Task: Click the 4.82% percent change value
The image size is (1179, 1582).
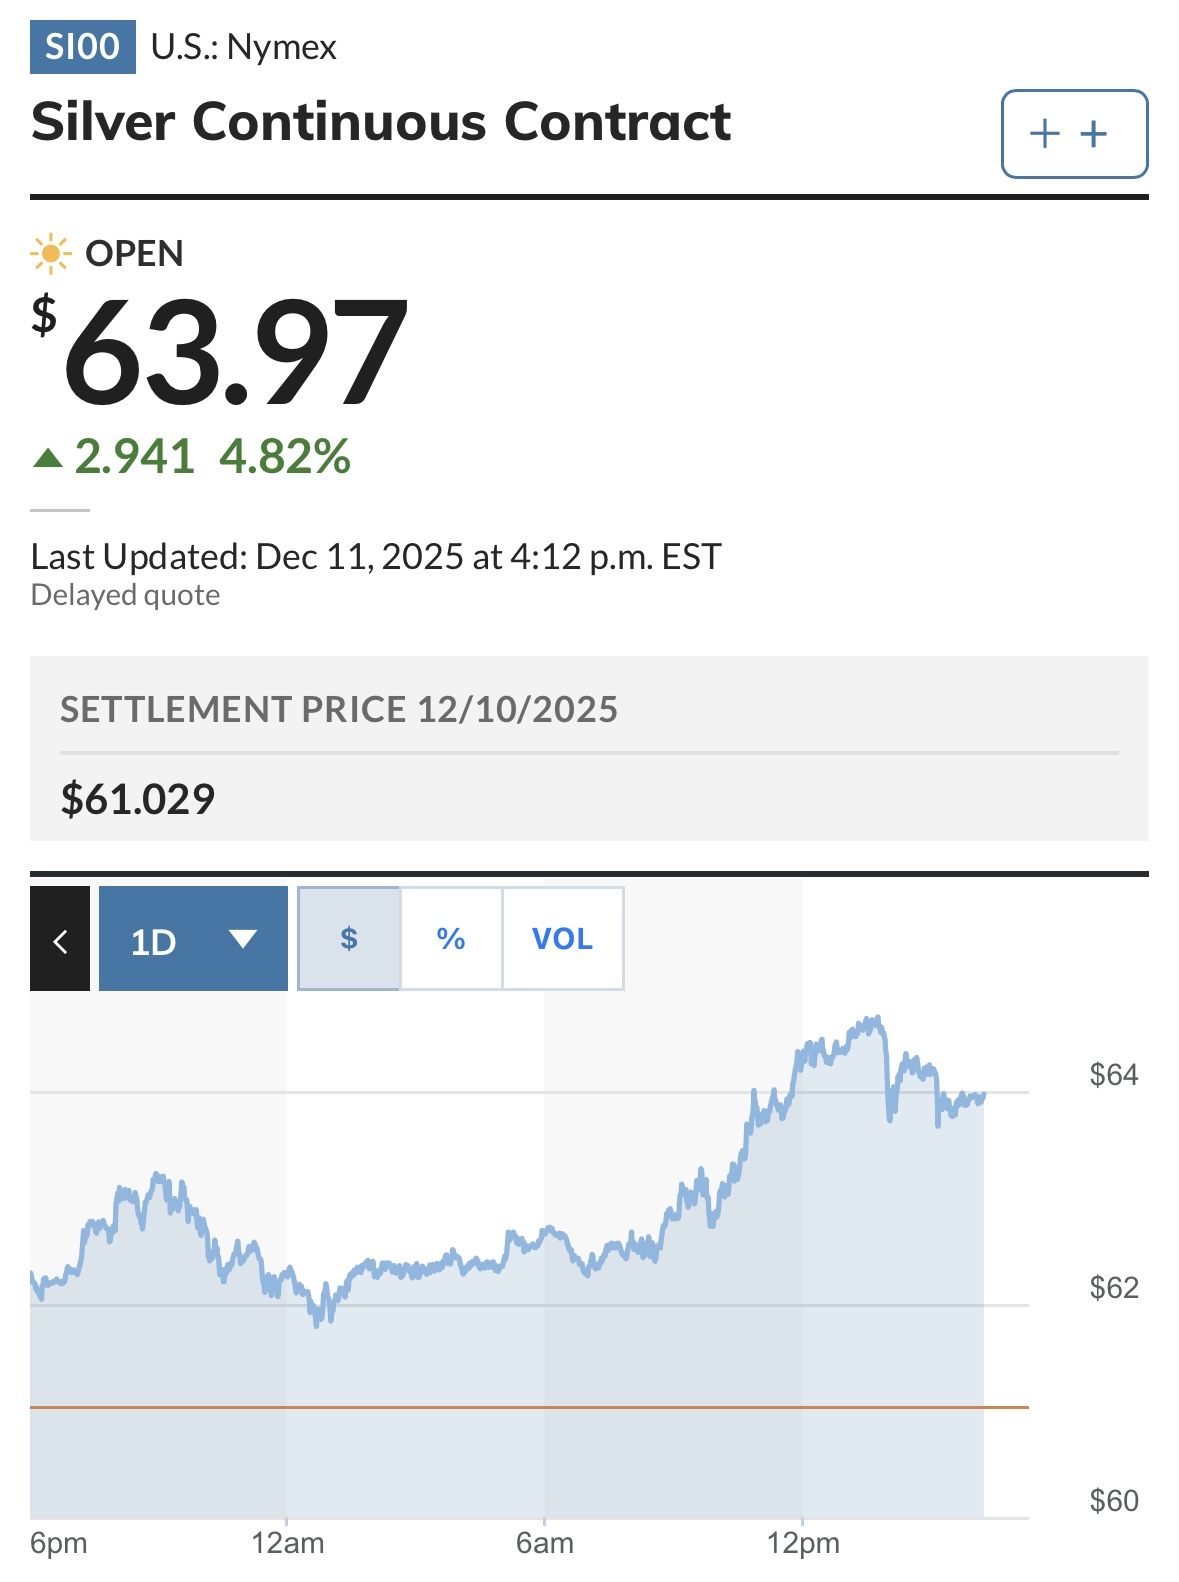Action: point(285,457)
